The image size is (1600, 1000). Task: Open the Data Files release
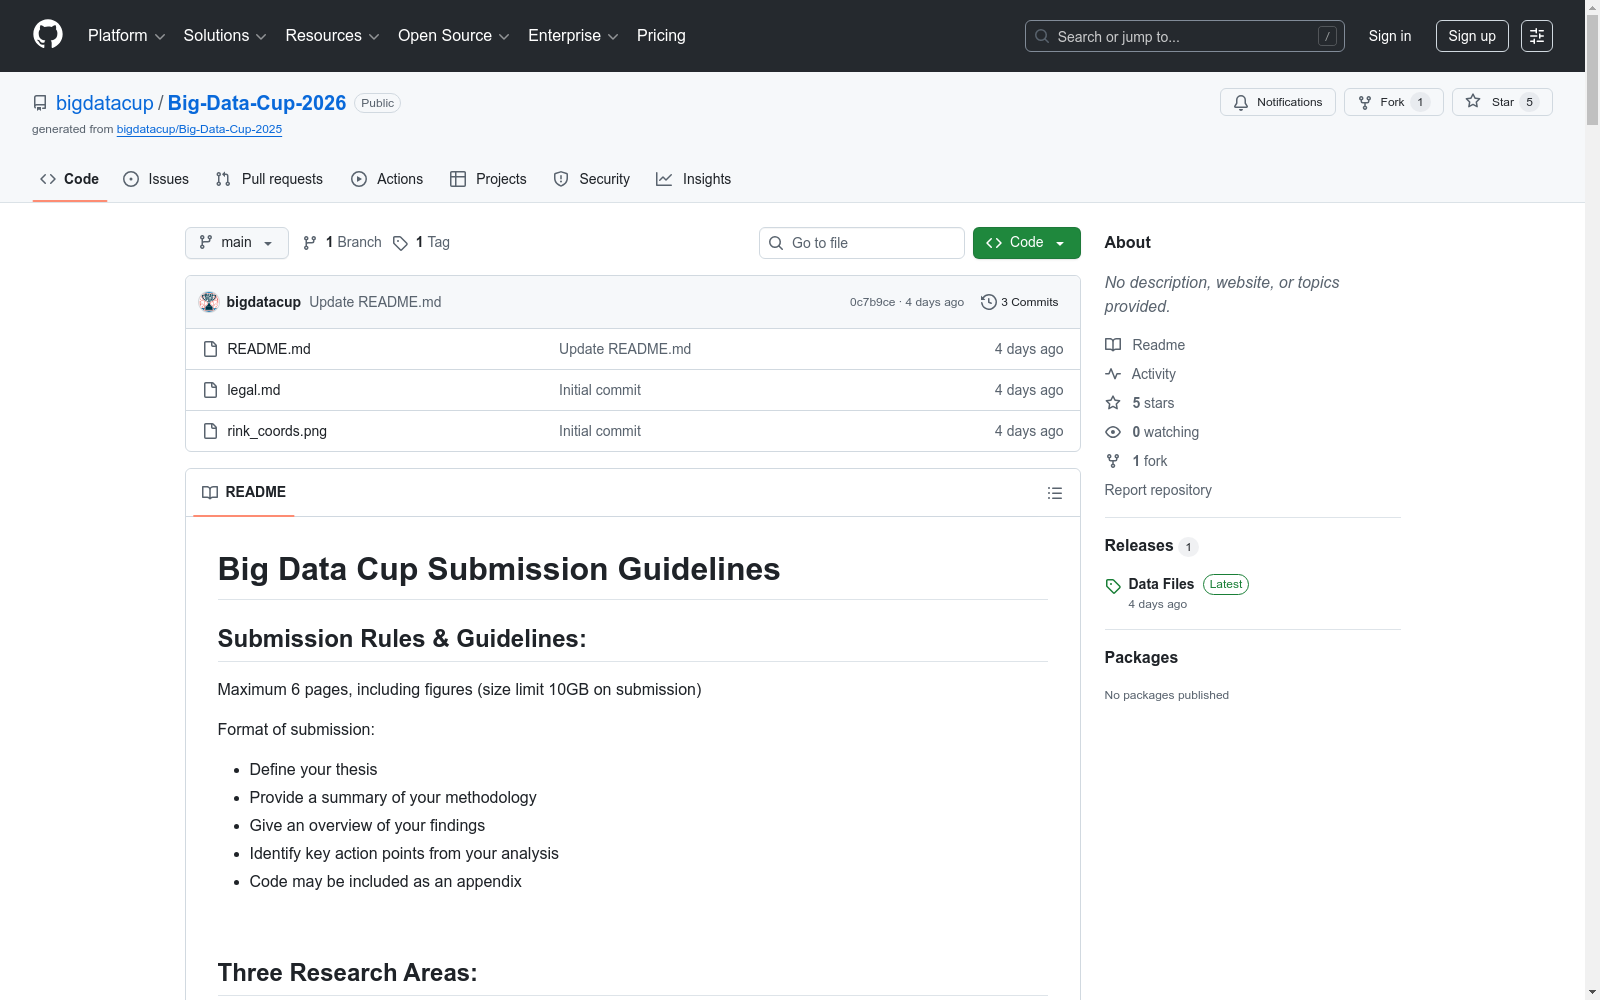pyautogui.click(x=1161, y=584)
